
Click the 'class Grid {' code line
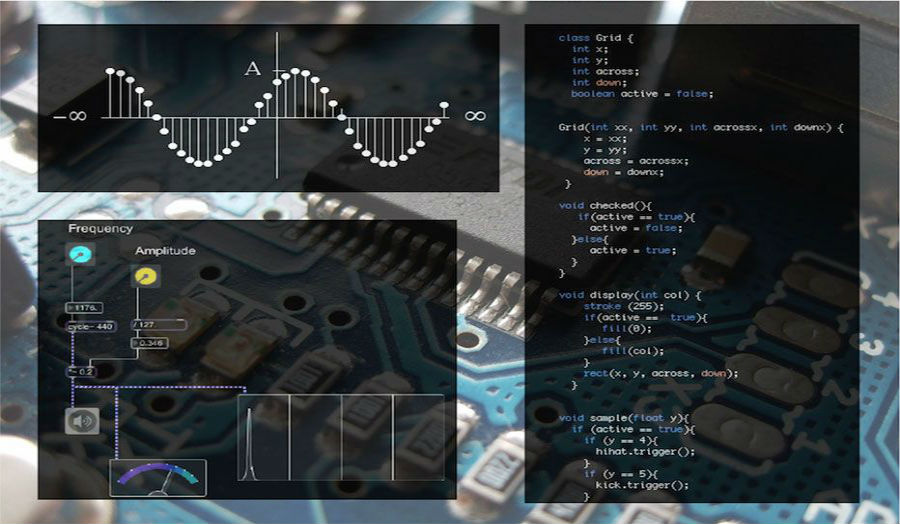pos(596,38)
